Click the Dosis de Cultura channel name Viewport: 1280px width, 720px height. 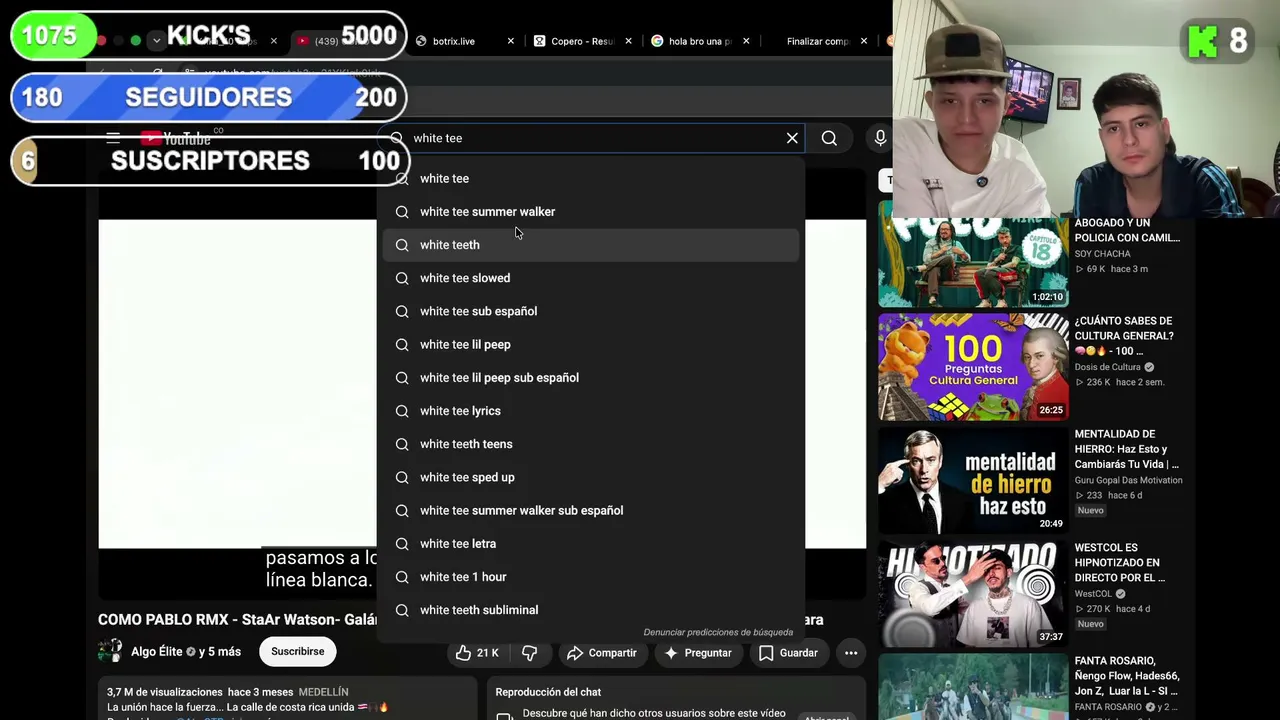coord(1107,367)
